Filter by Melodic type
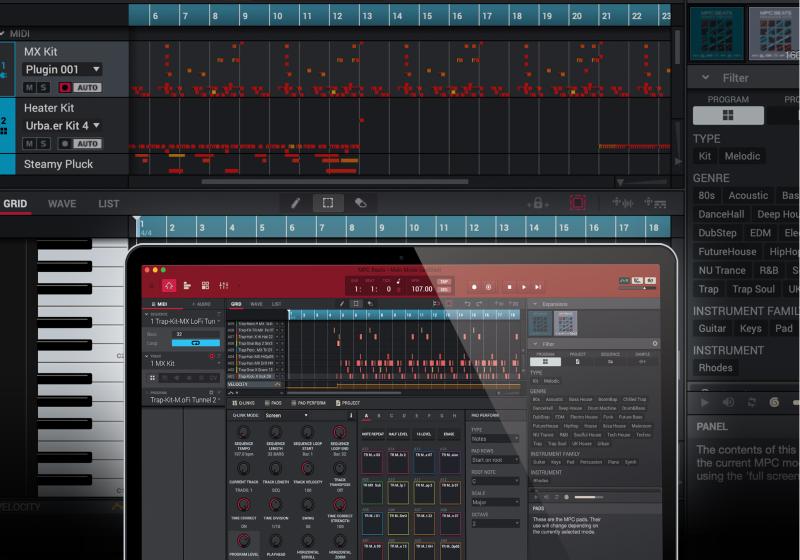The image size is (800, 560). click(x=742, y=156)
